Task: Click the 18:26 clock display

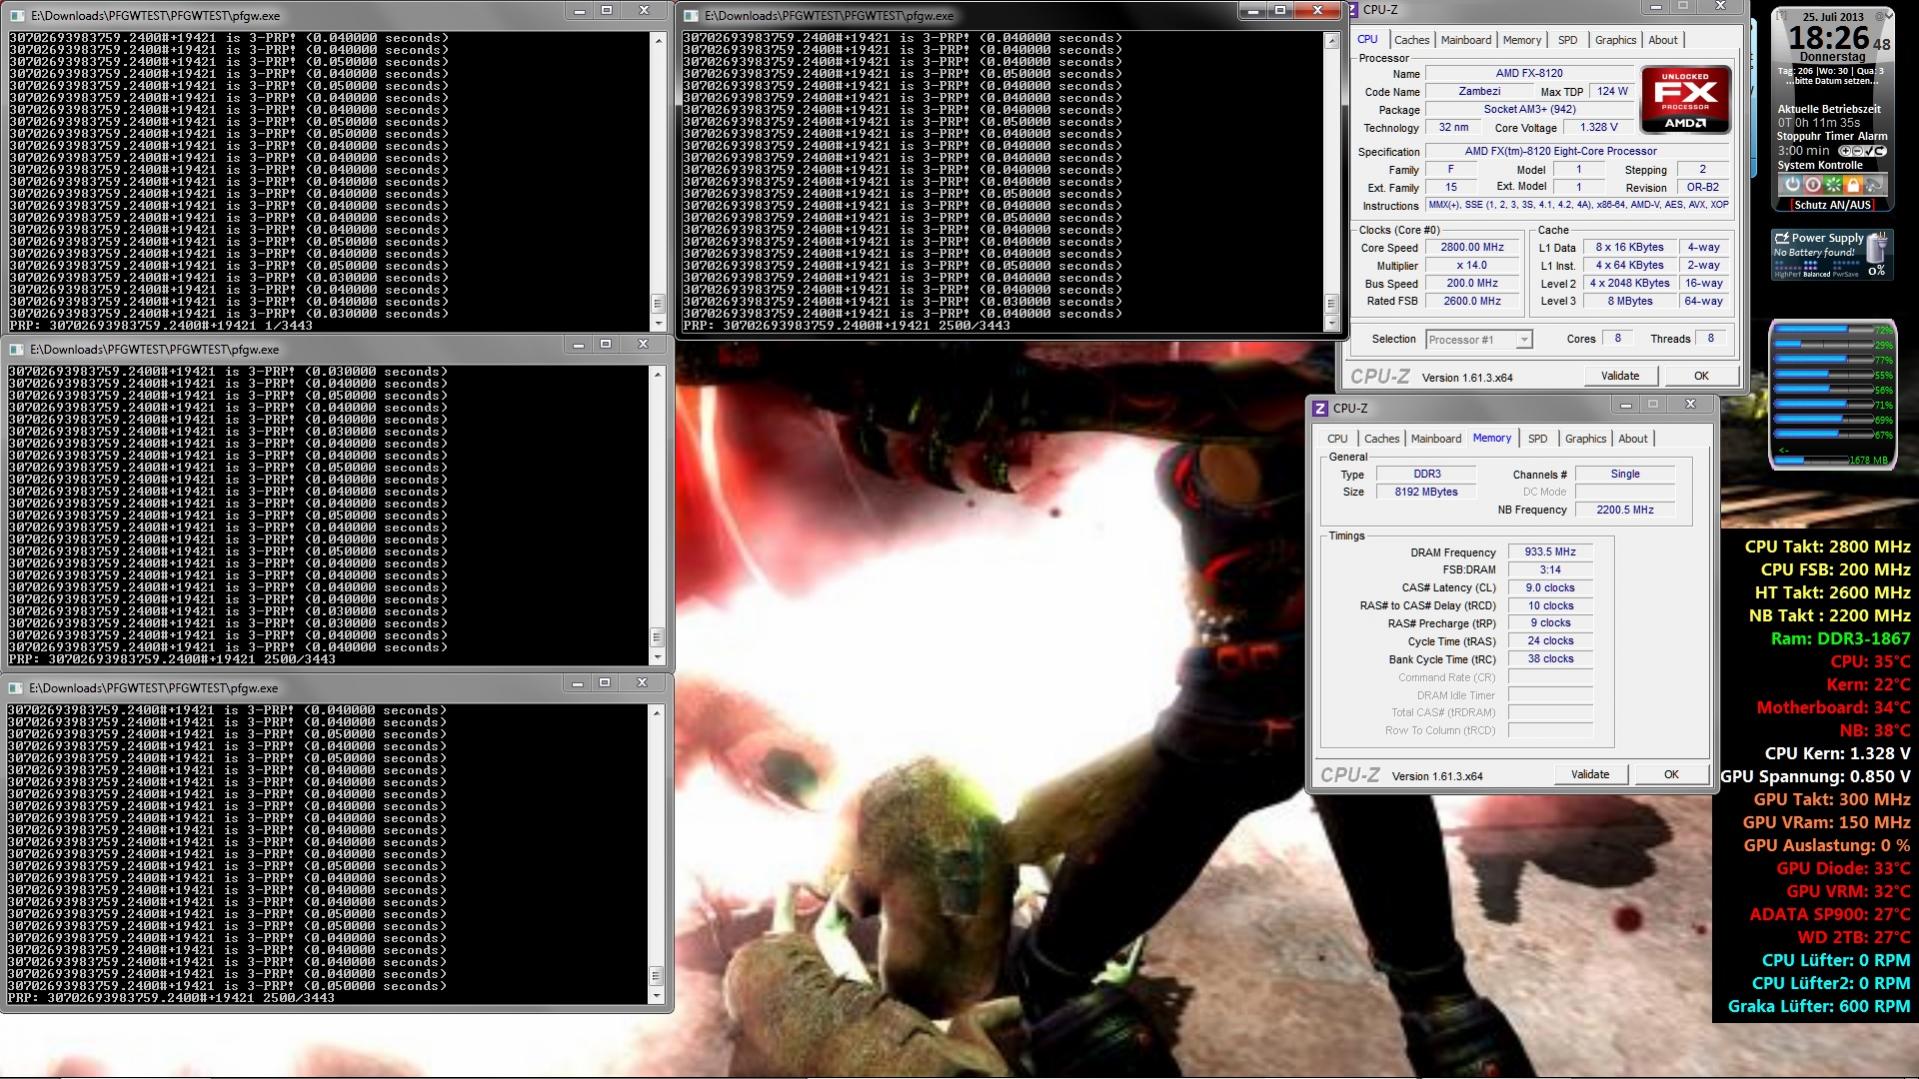Action: pos(1828,38)
